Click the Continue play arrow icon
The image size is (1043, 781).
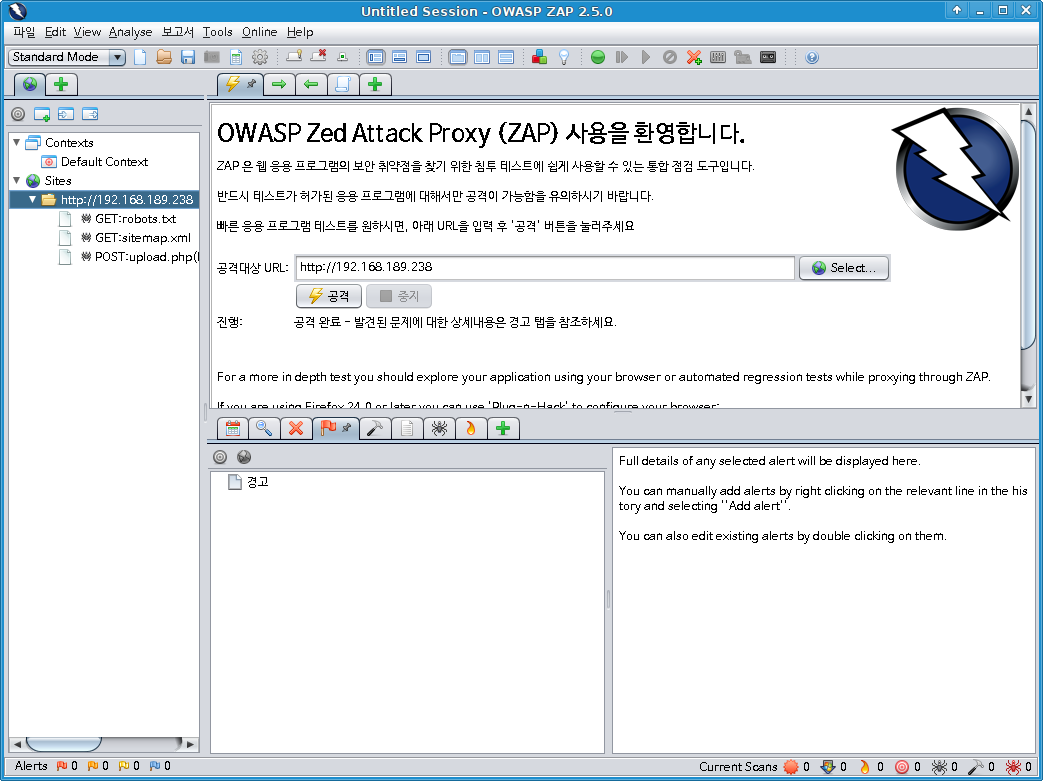(646, 57)
